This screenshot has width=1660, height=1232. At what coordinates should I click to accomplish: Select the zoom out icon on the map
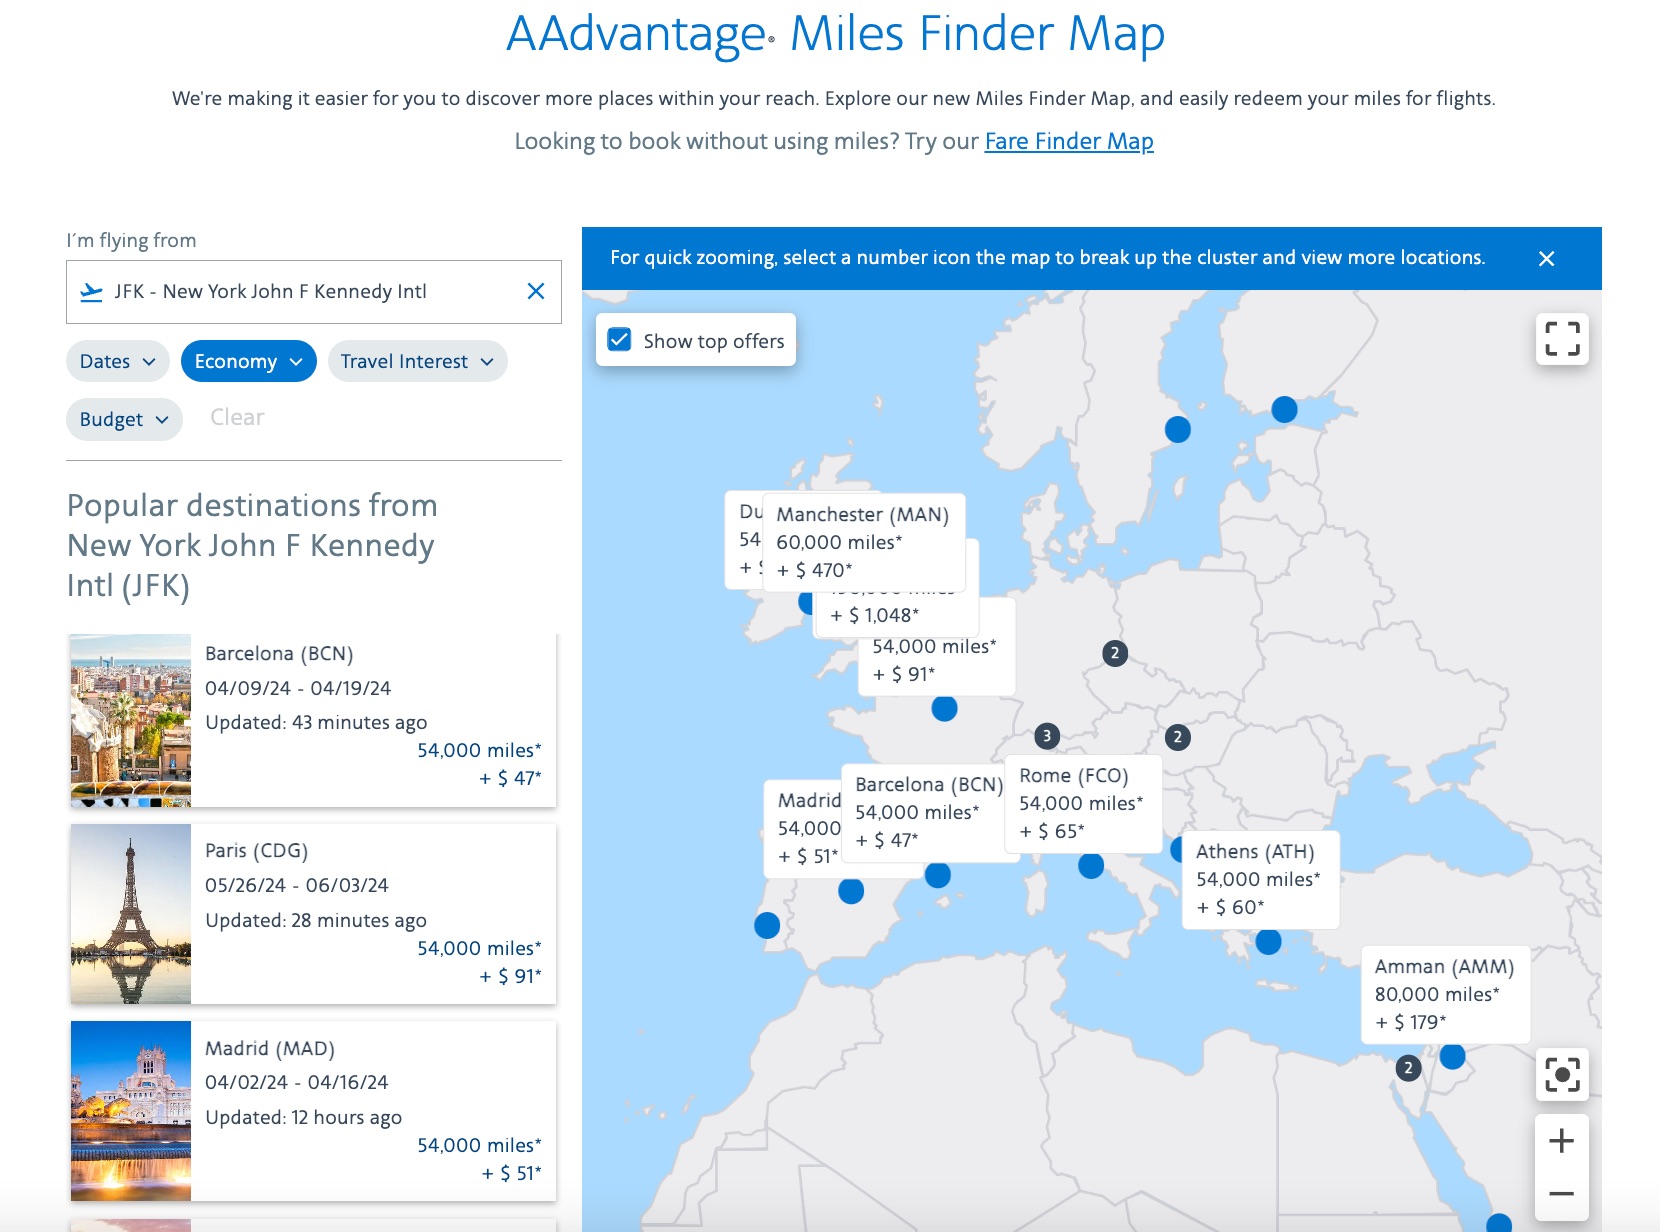tap(1560, 1193)
